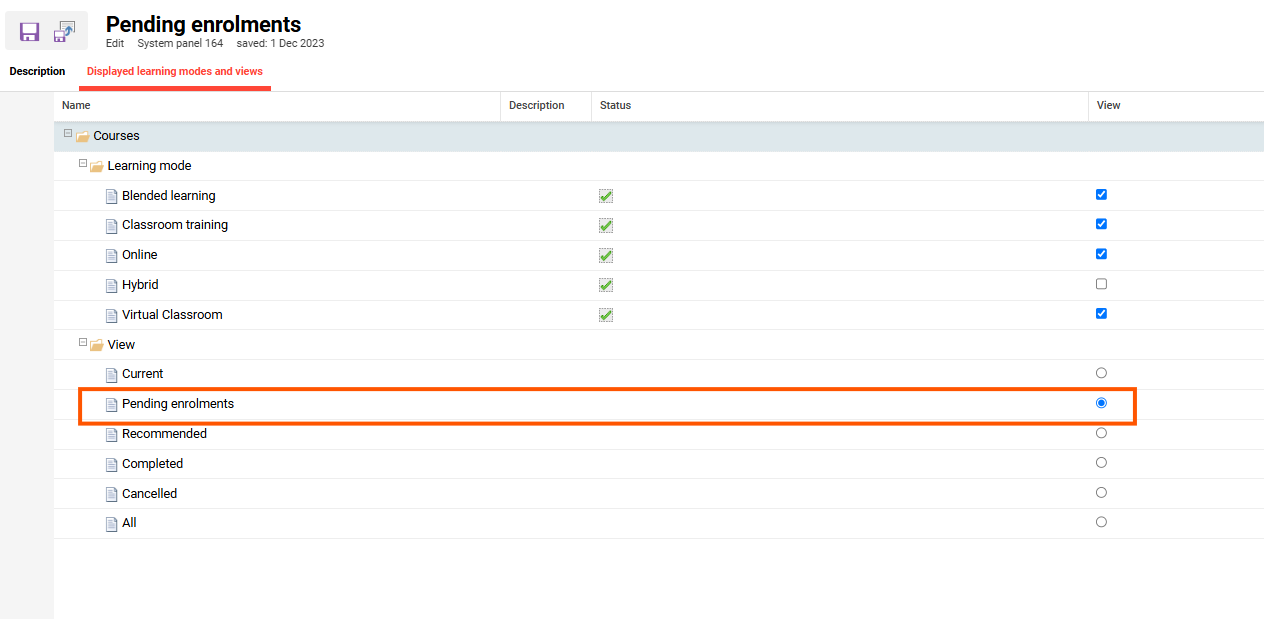1264x619 pixels.
Task: Click the Save floppy disk icon
Action: pos(29,32)
